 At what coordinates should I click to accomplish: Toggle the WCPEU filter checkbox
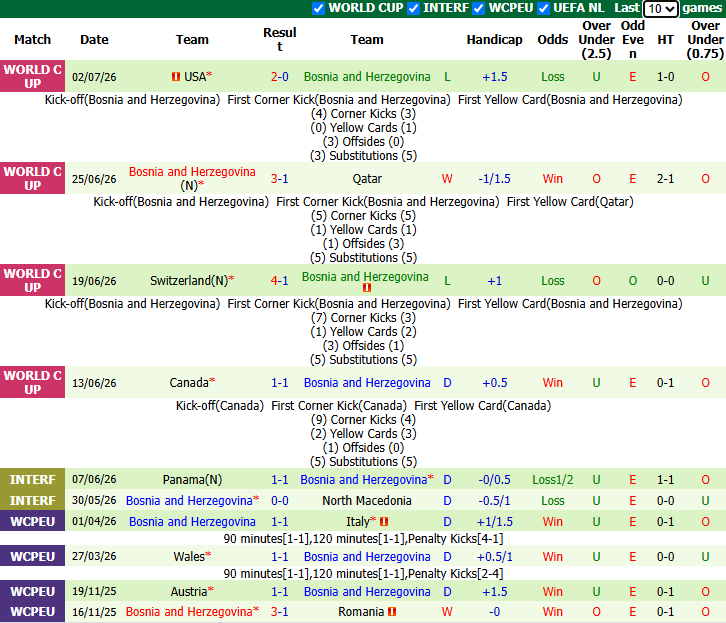[478, 8]
